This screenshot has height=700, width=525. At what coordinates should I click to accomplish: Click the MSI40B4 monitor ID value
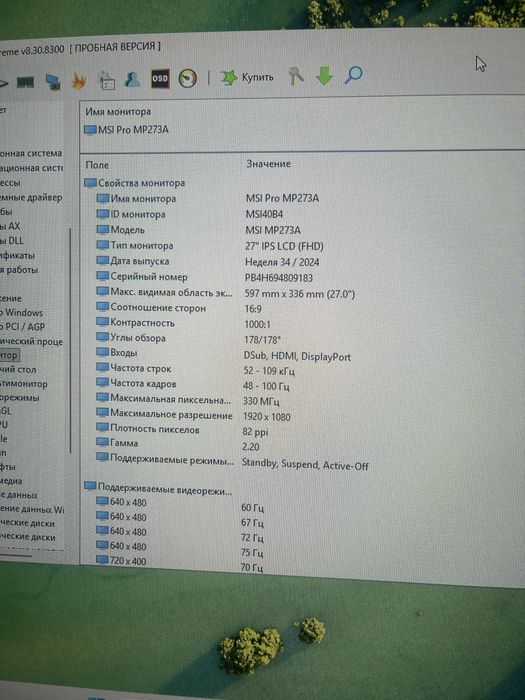pyautogui.click(x=264, y=214)
